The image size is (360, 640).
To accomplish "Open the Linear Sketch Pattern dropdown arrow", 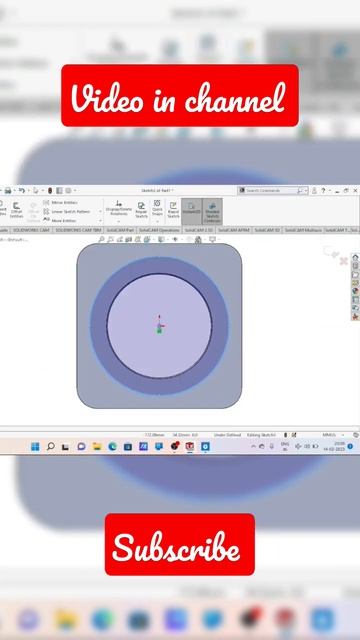I will coord(100,211).
